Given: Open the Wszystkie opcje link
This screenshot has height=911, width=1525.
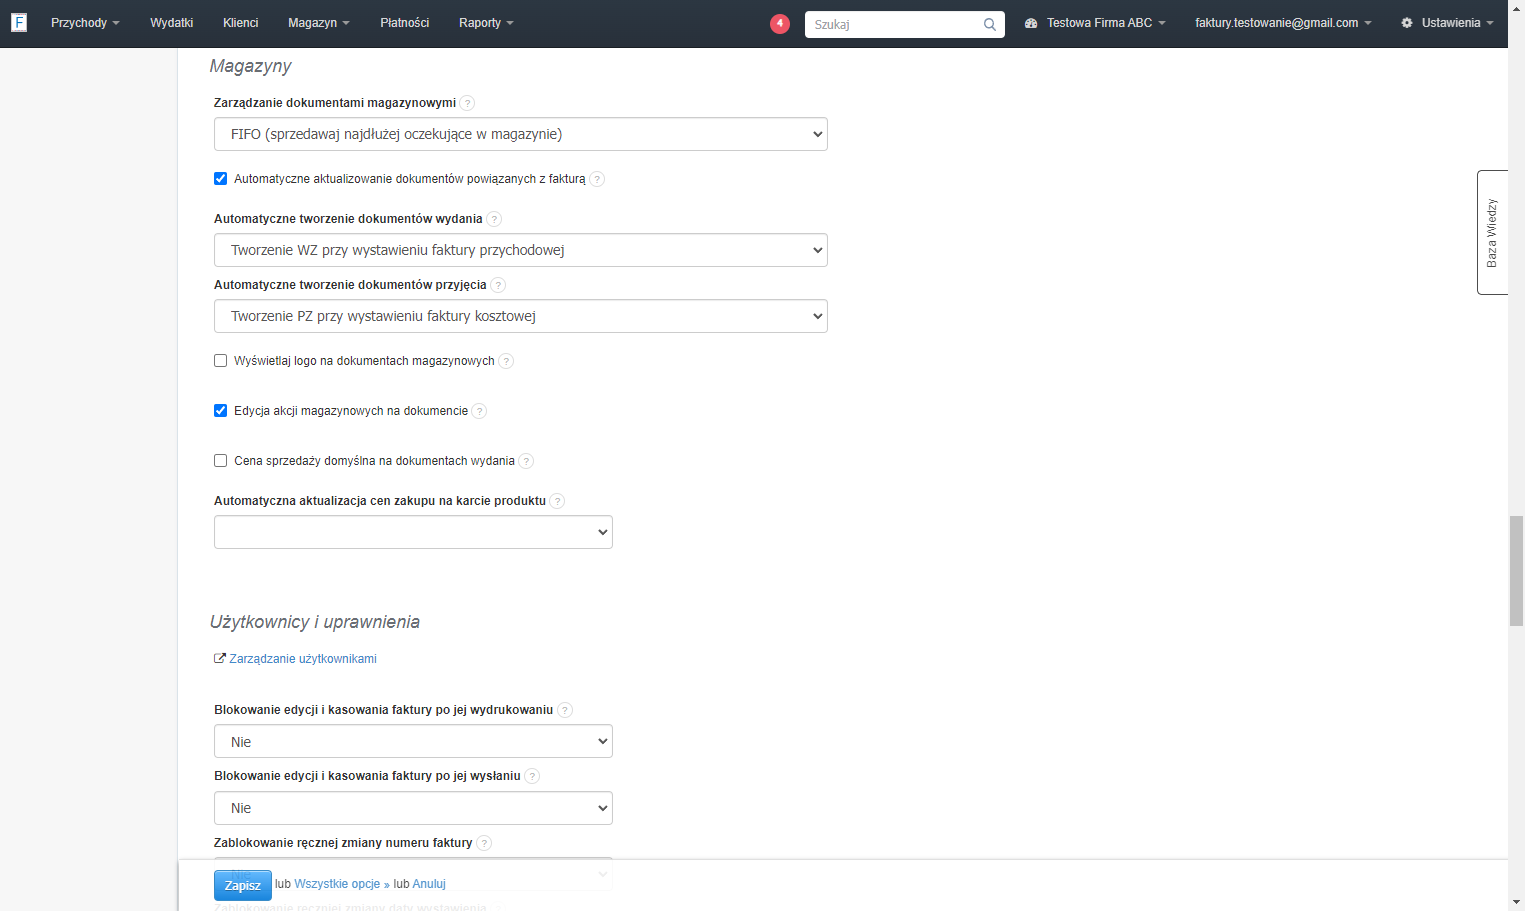Looking at the screenshot, I should (342, 884).
